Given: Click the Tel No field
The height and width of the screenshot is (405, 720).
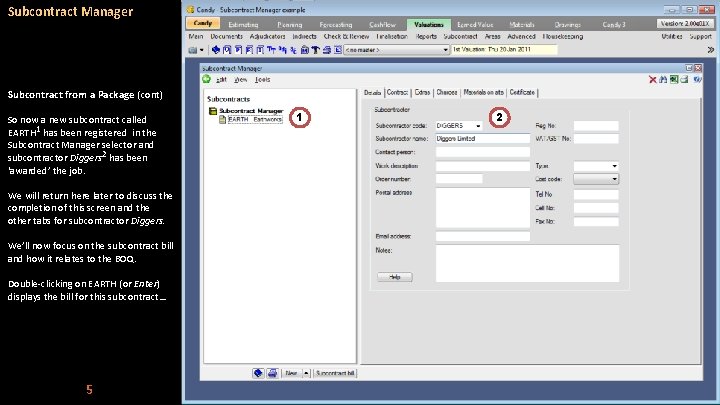Looking at the screenshot, I should [x=596, y=195].
